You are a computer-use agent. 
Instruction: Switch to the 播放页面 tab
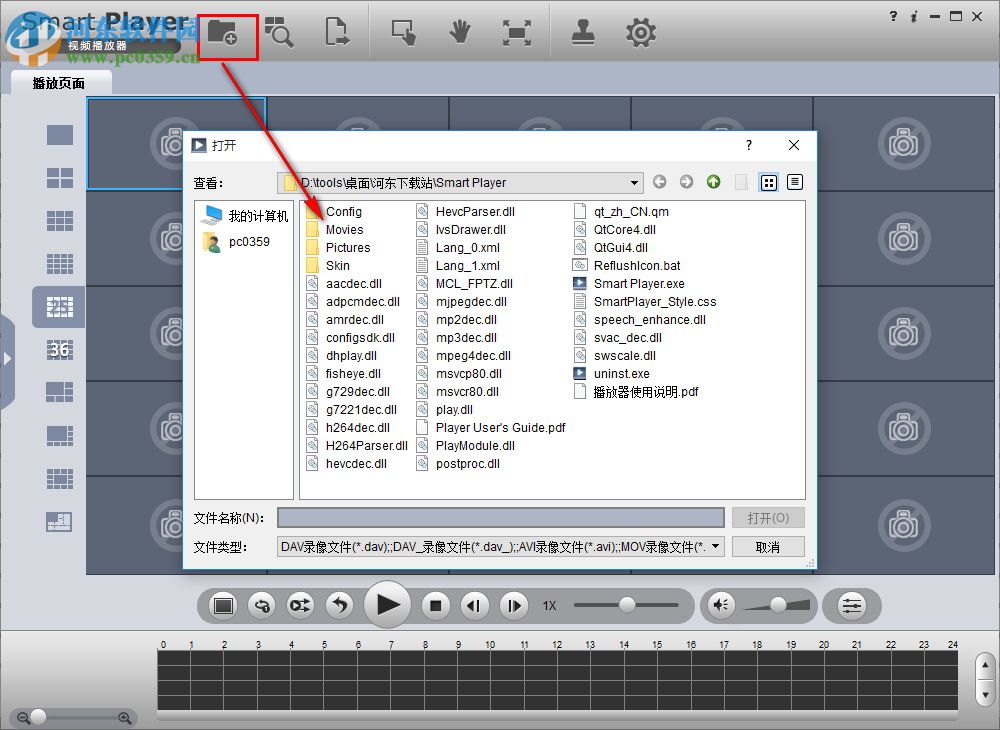(58, 83)
